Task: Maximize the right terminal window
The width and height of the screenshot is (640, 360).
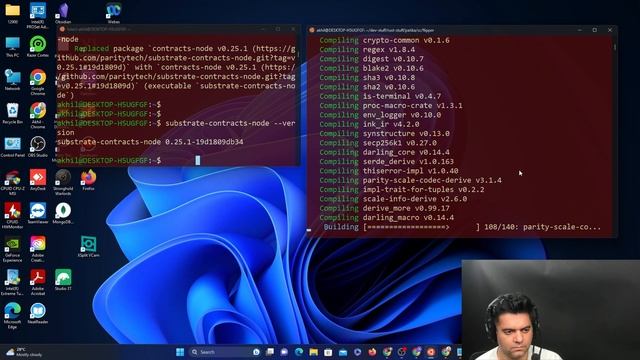Action: [595, 30]
